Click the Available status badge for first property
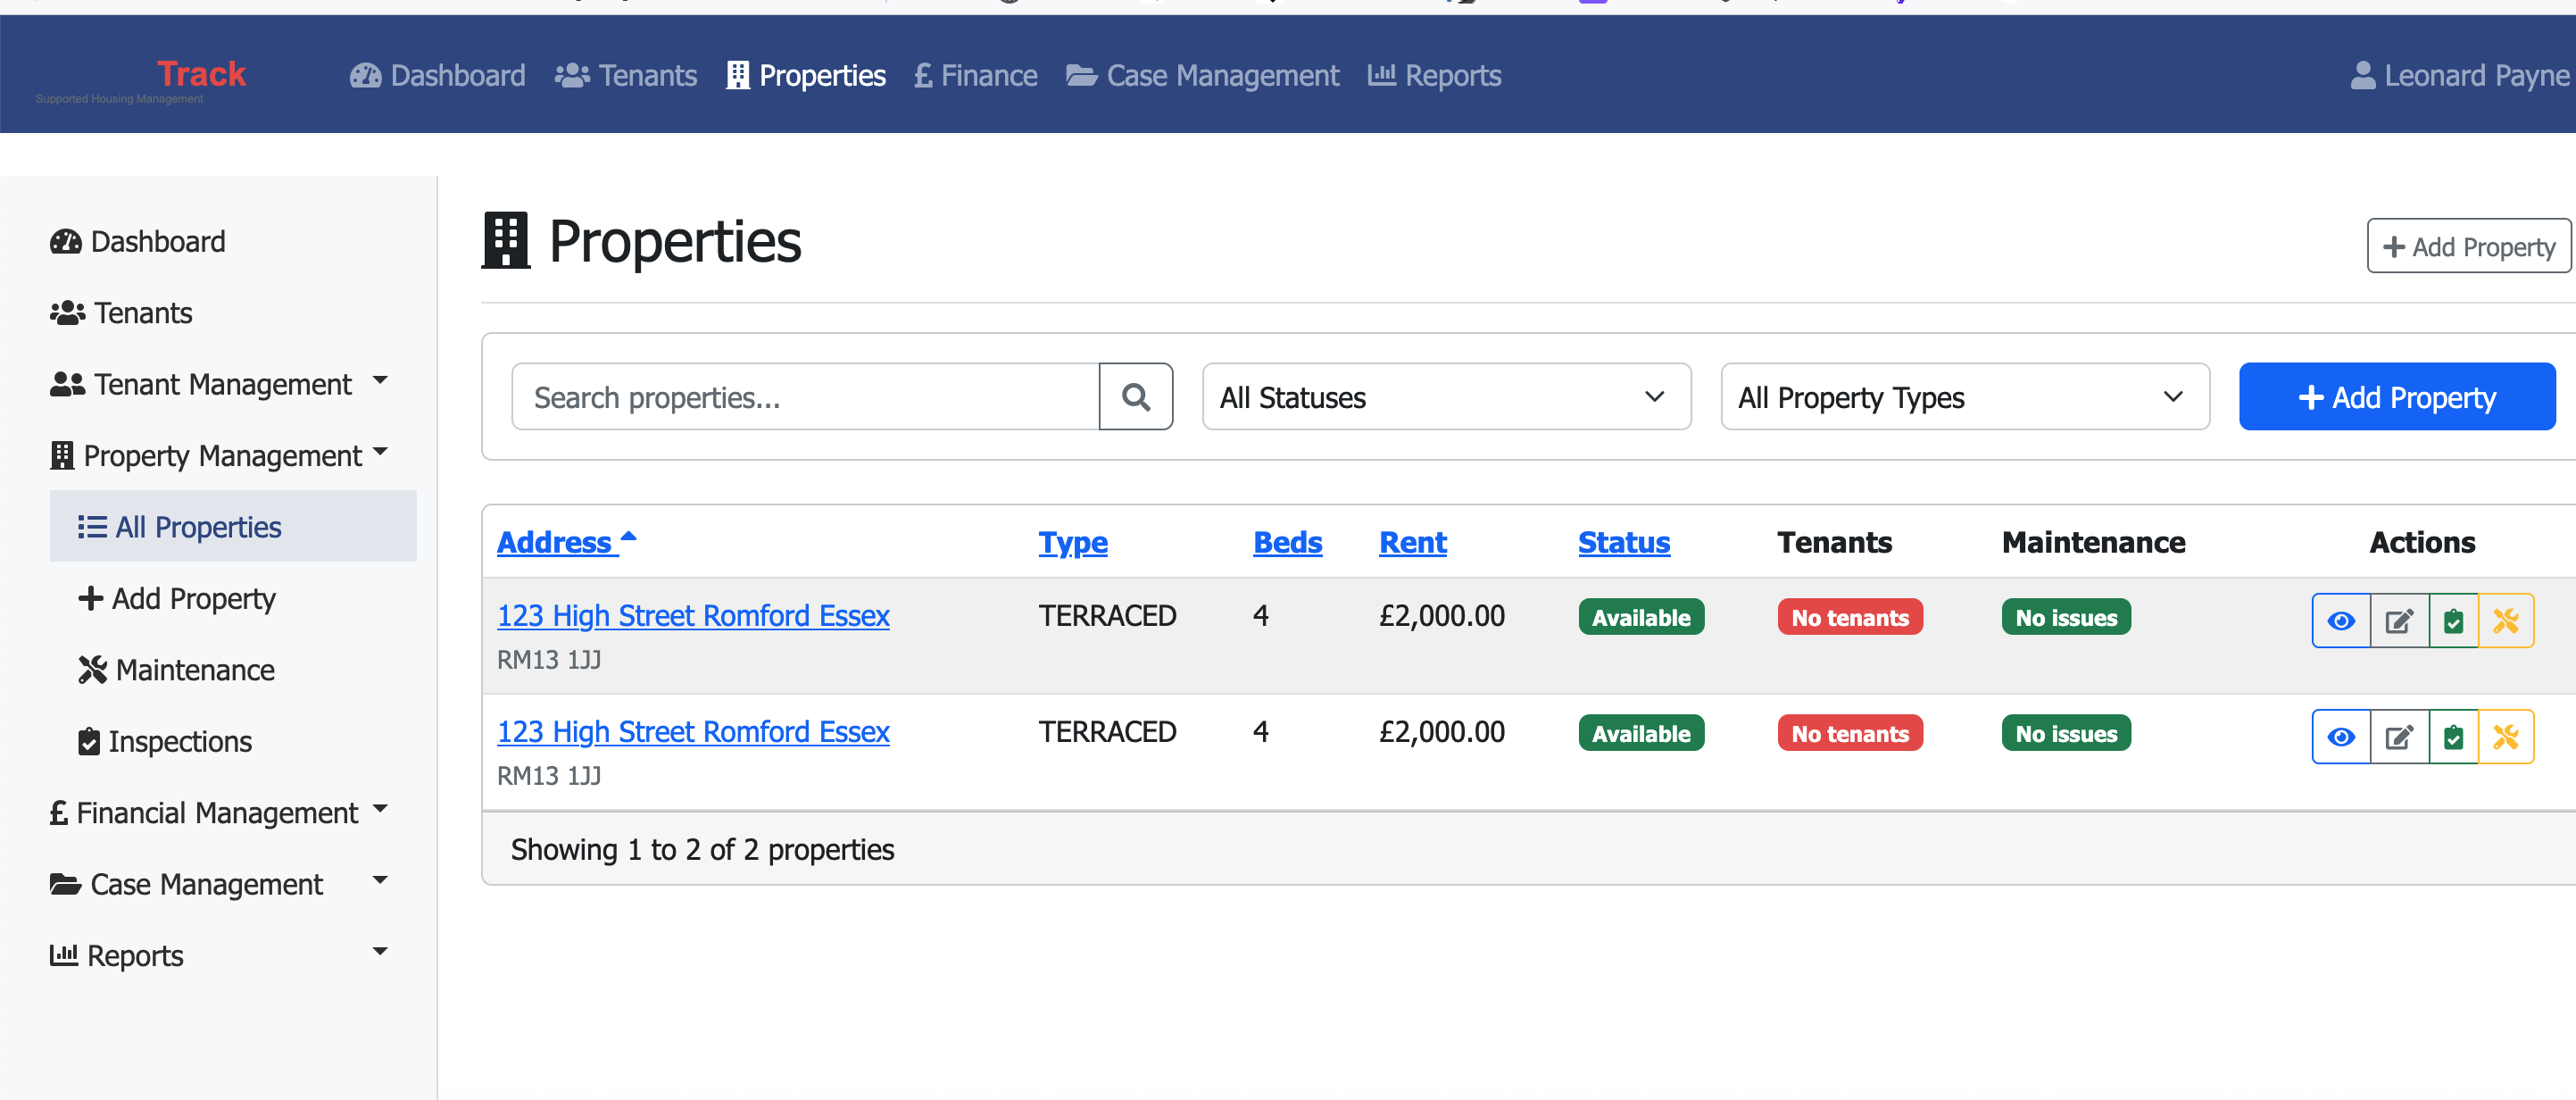Image resolution: width=2576 pixels, height=1100 pixels. point(1641,616)
